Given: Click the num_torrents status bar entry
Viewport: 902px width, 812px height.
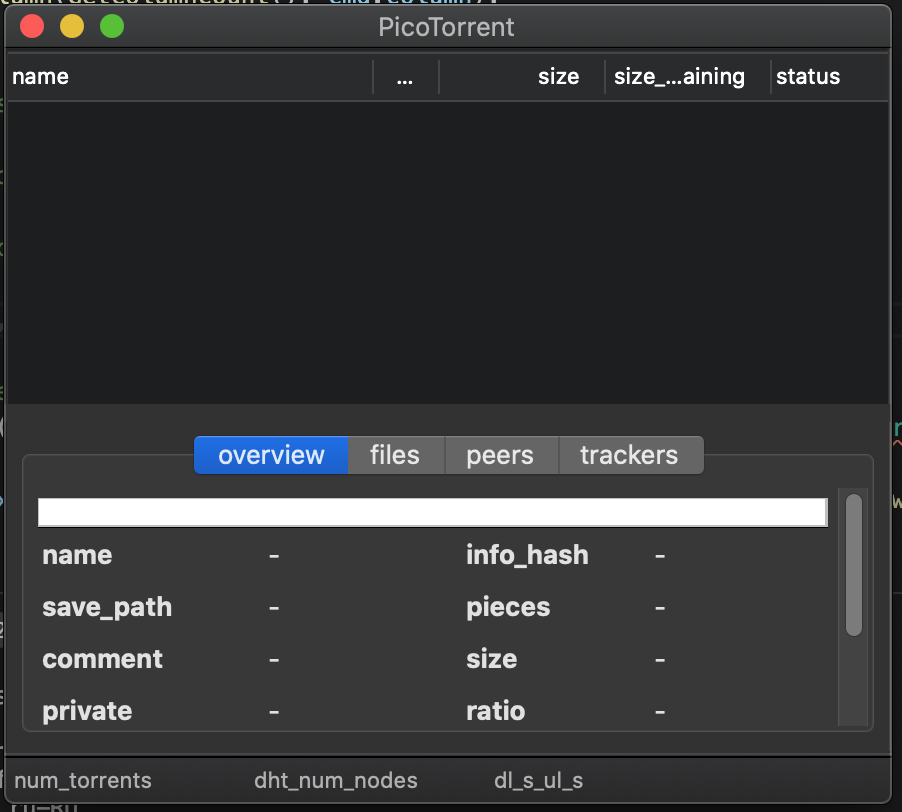Looking at the screenshot, I should pos(83,780).
